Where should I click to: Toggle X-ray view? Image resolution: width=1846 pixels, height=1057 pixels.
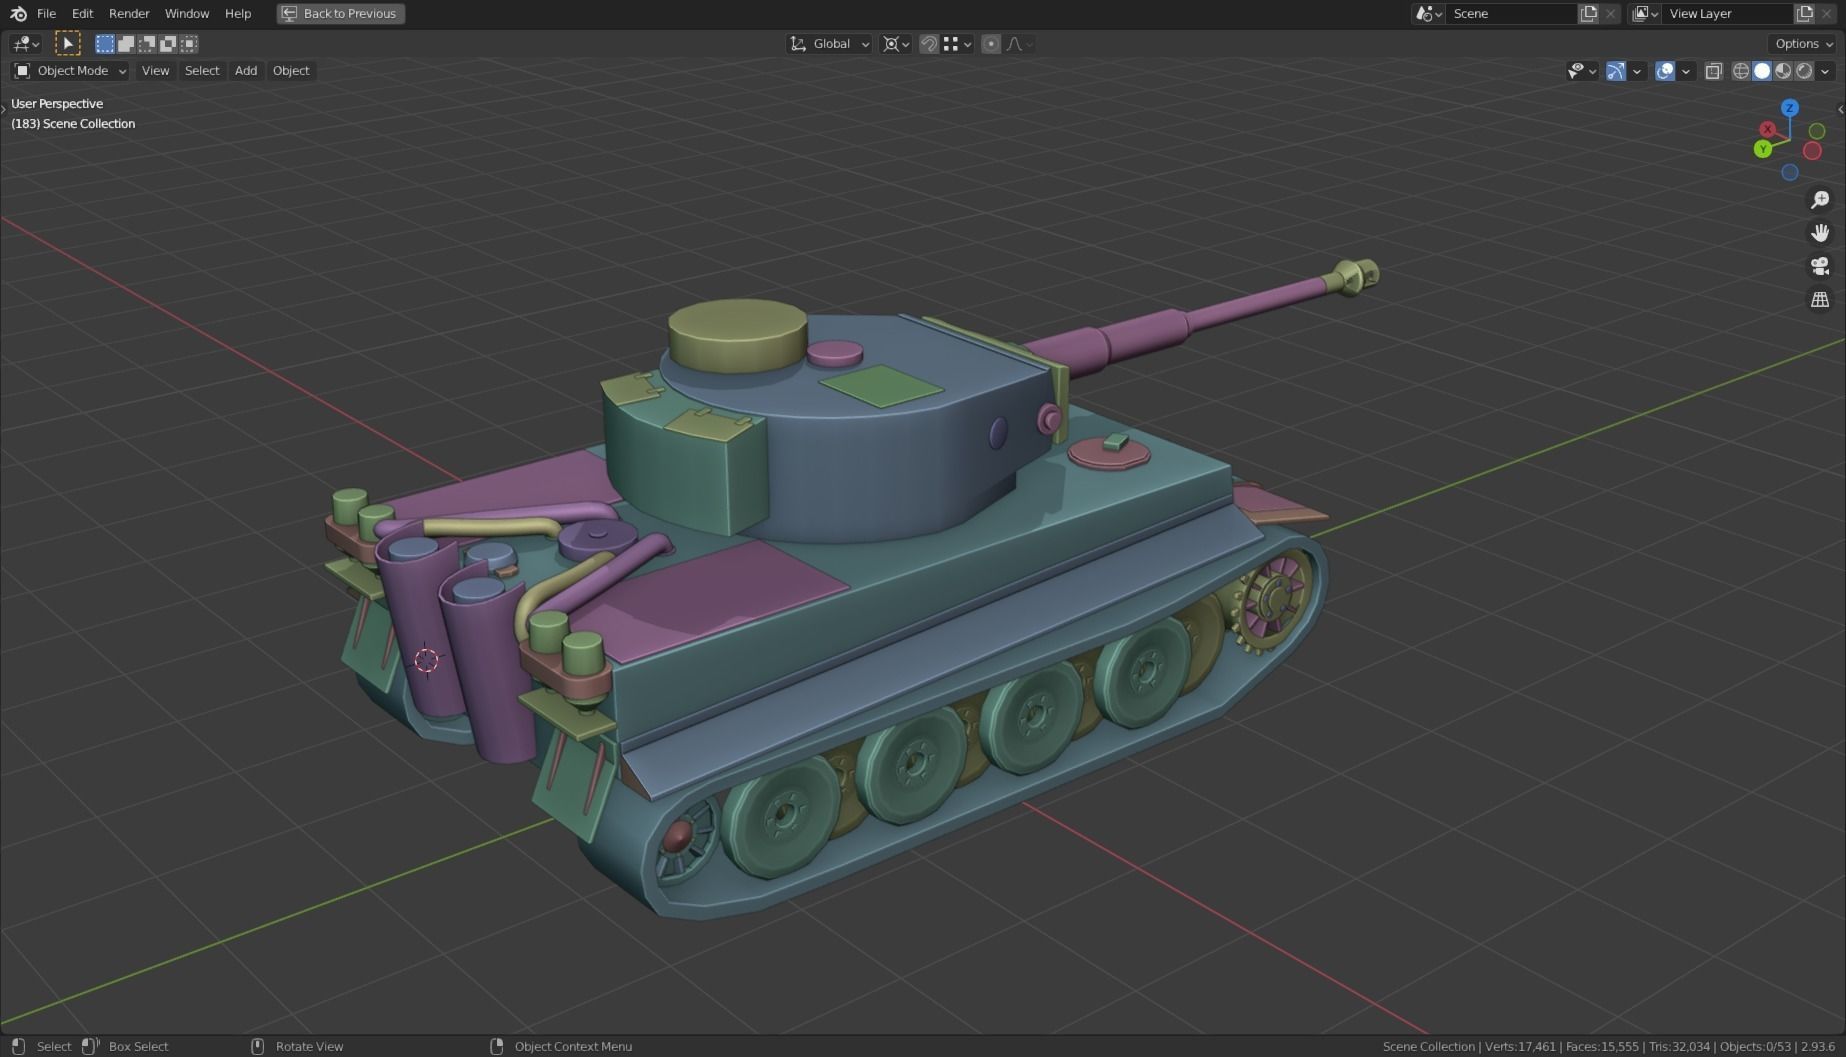pos(1714,71)
